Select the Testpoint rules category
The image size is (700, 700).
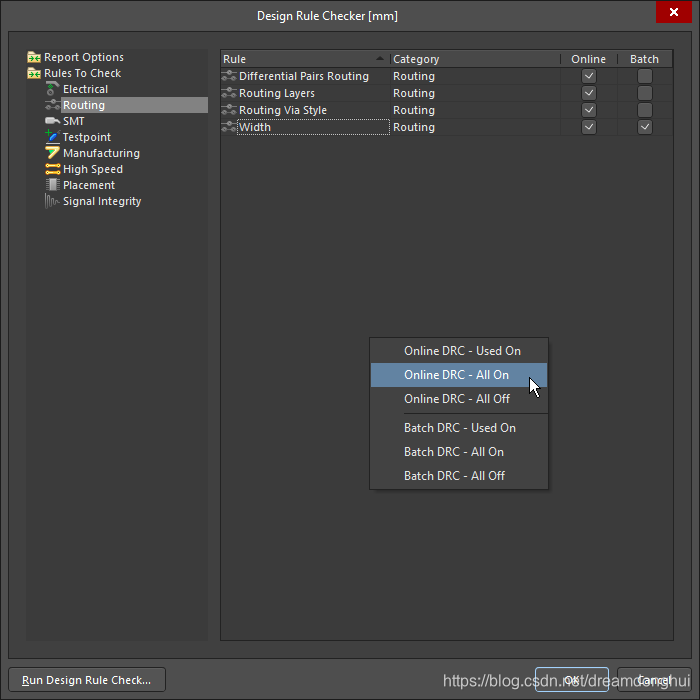pos(87,137)
